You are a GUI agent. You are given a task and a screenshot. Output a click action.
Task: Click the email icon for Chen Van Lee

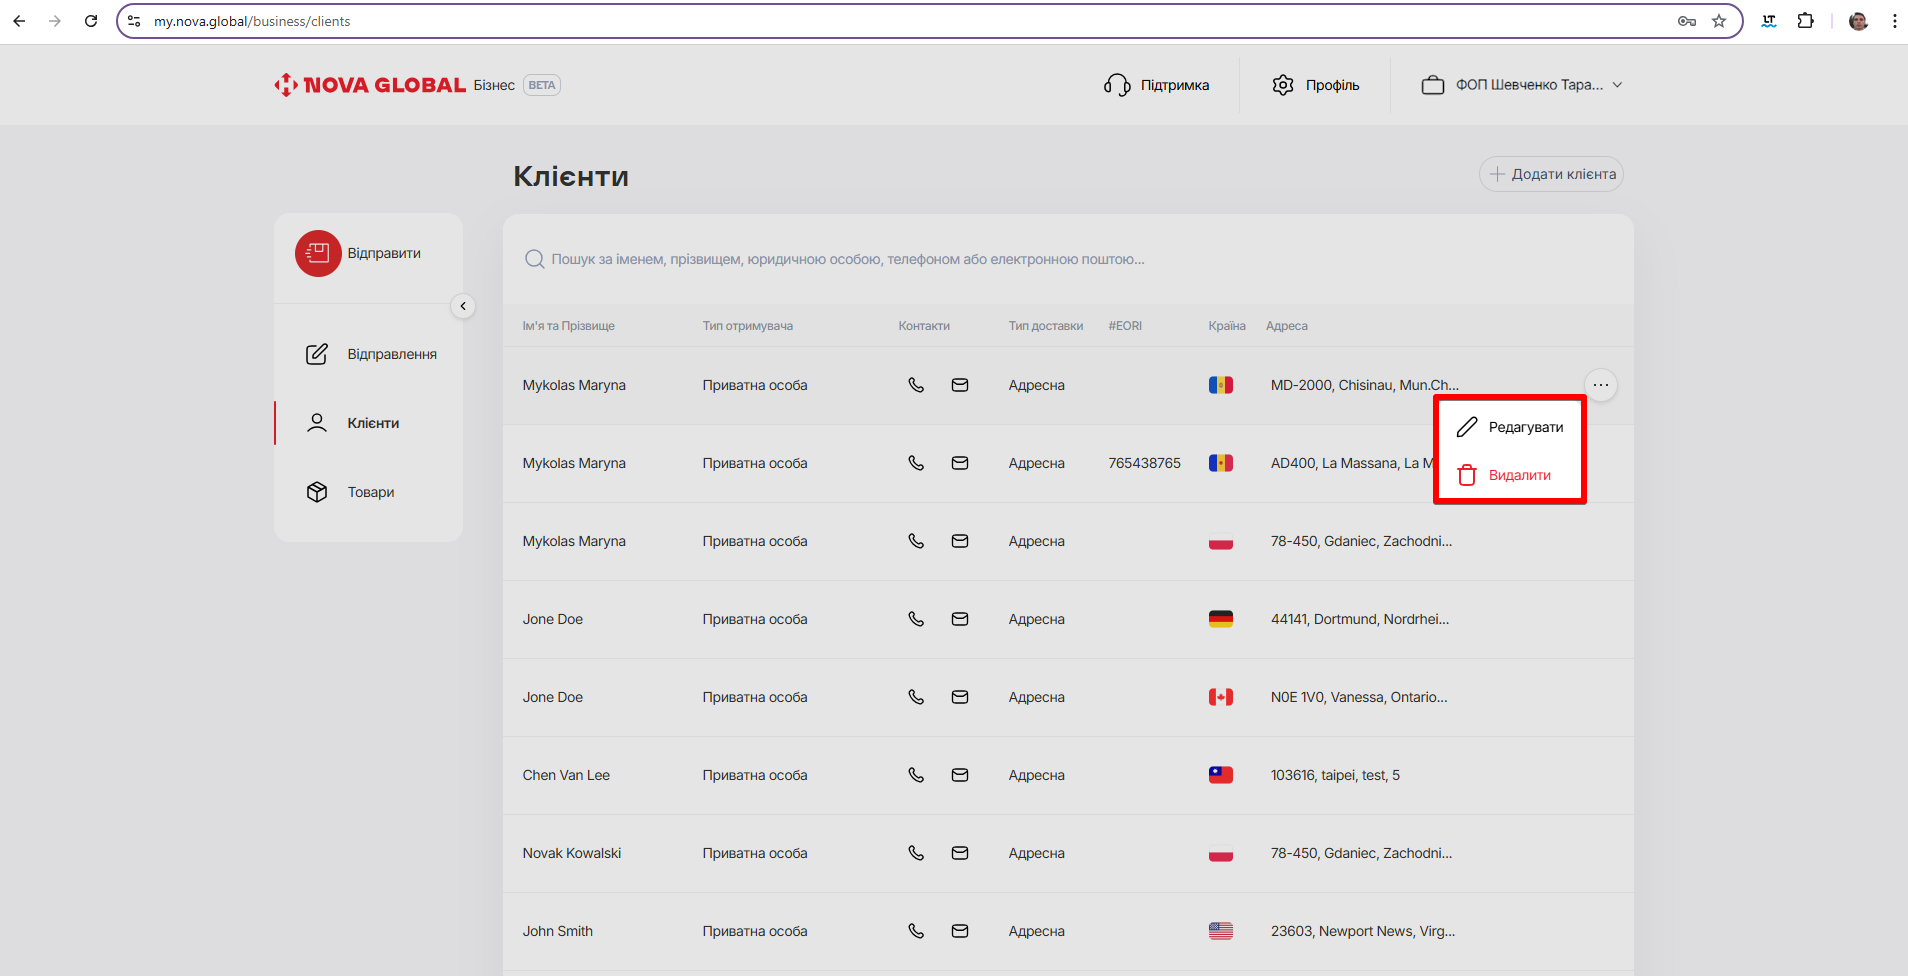(959, 775)
